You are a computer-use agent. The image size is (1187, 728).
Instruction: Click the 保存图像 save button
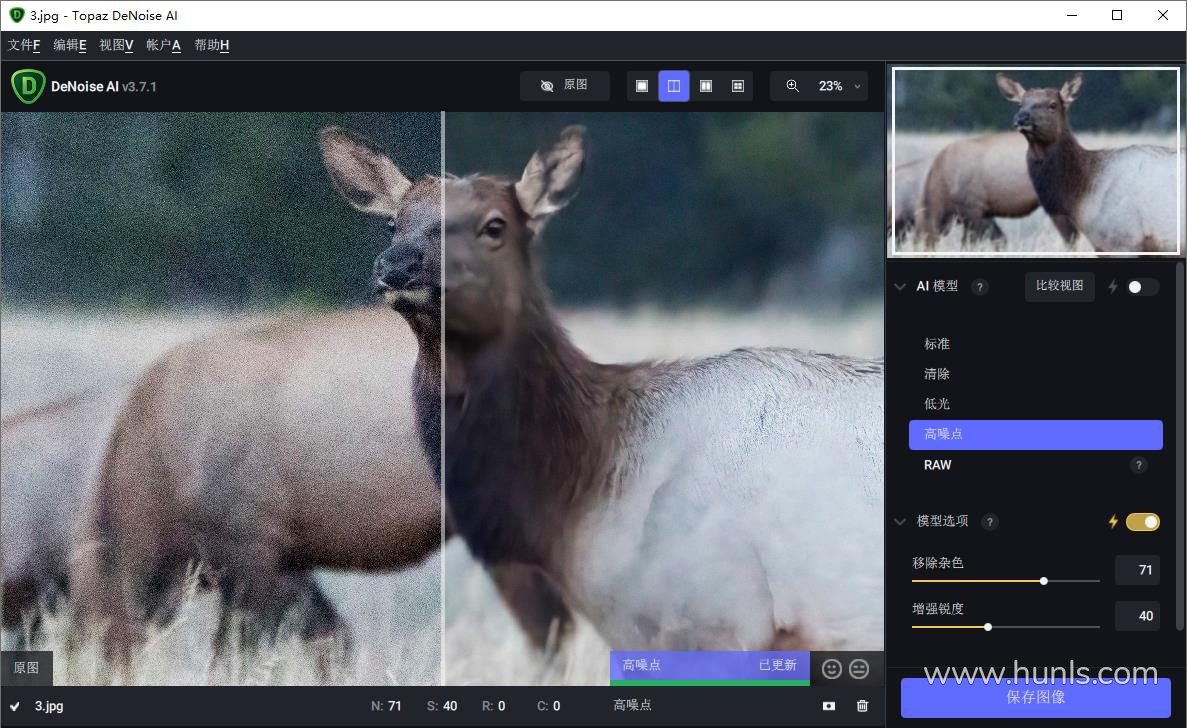point(1035,698)
